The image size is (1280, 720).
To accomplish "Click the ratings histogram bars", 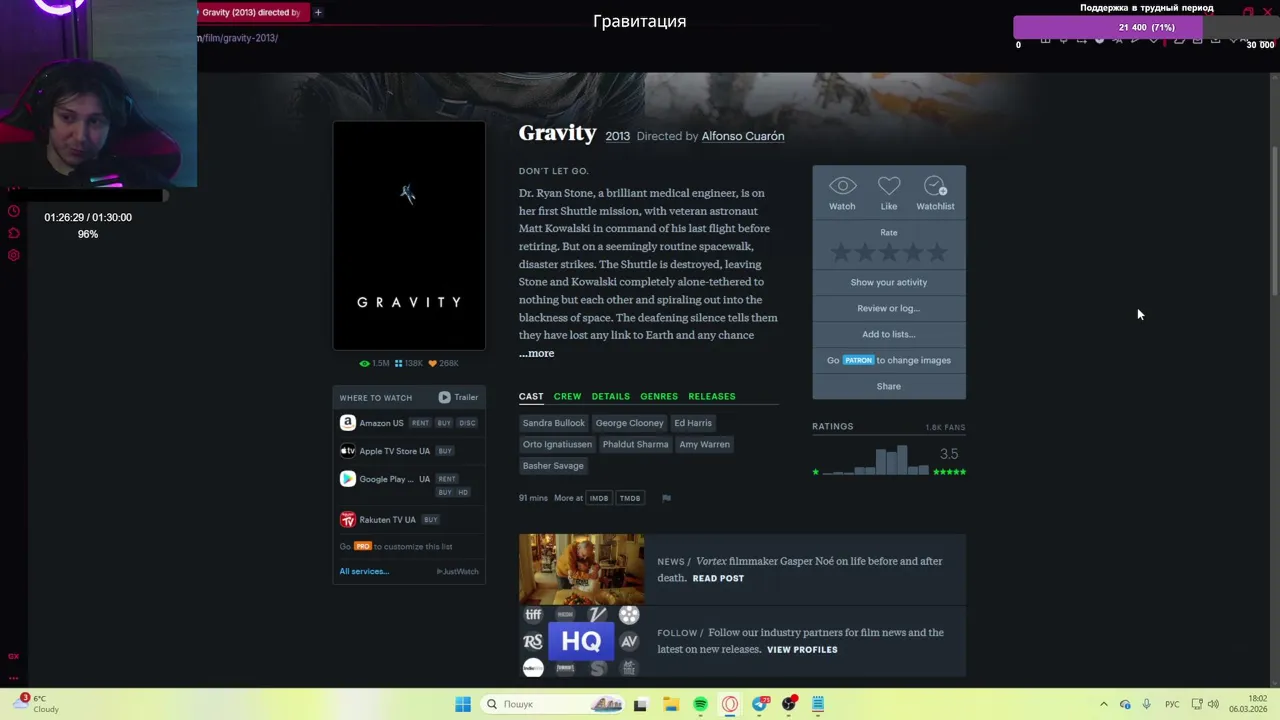I will click(x=878, y=460).
